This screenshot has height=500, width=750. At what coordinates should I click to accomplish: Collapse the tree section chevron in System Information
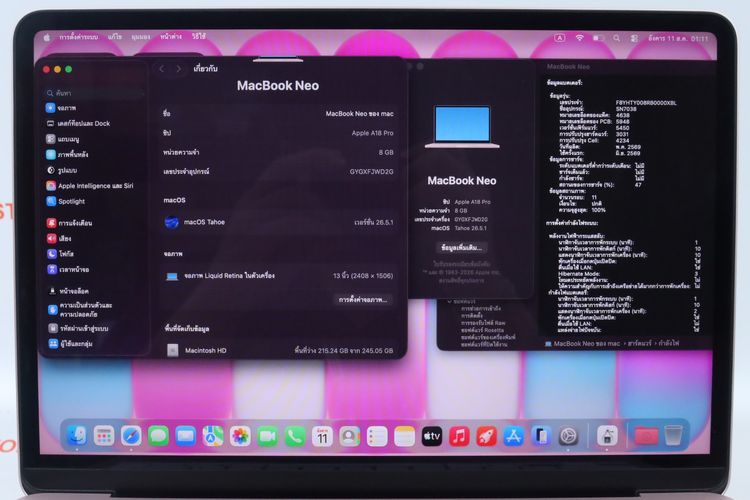[x=449, y=301]
